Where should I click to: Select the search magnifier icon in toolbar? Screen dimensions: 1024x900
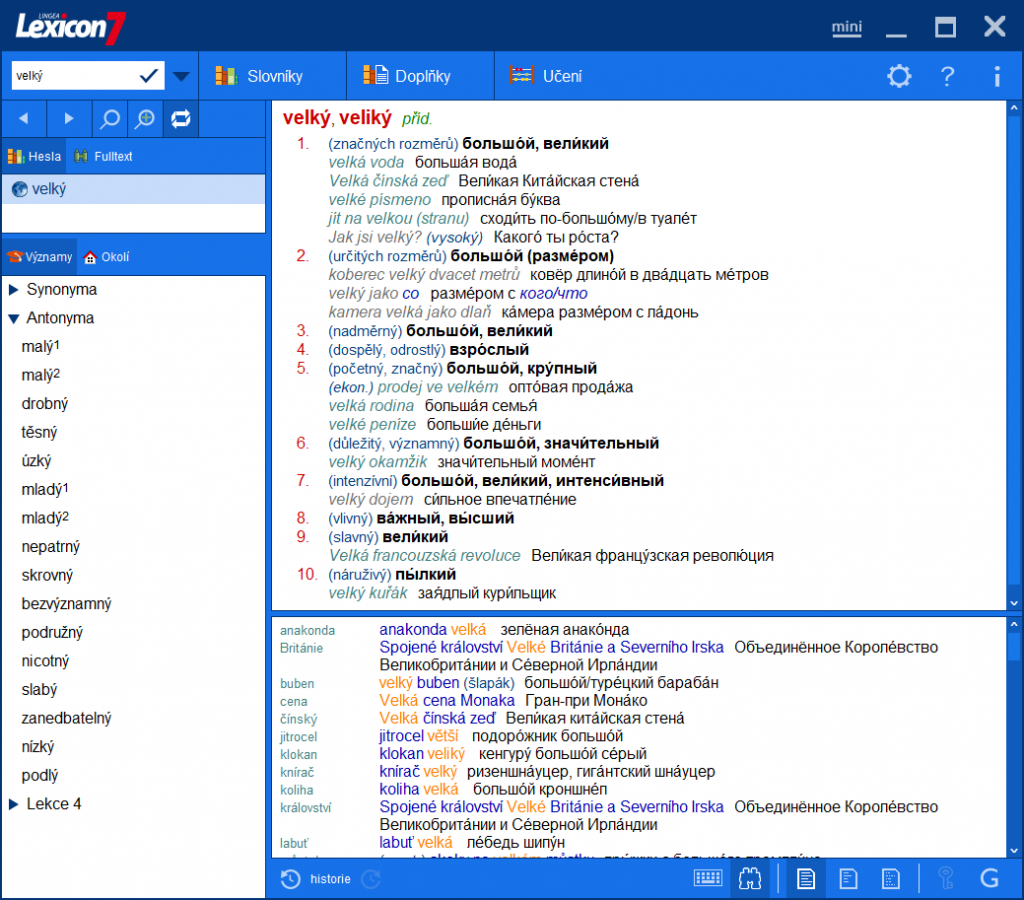tap(109, 117)
